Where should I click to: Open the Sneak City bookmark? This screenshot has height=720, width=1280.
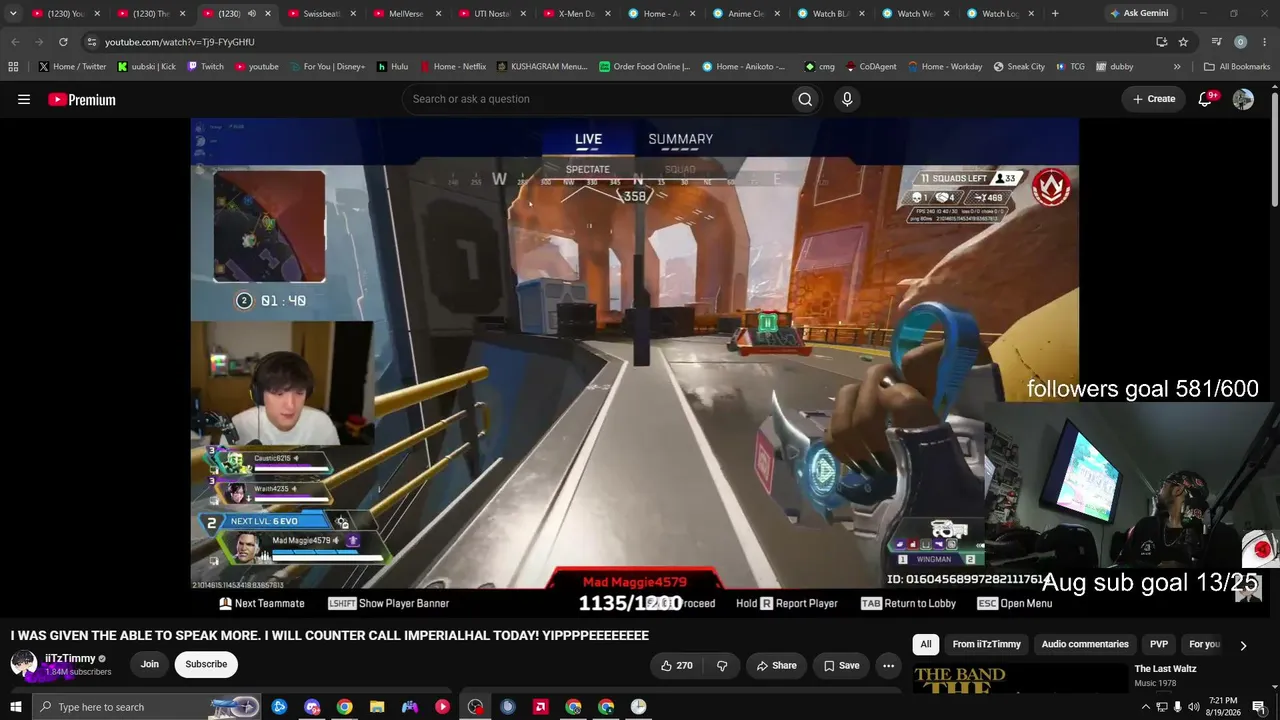[1019, 67]
